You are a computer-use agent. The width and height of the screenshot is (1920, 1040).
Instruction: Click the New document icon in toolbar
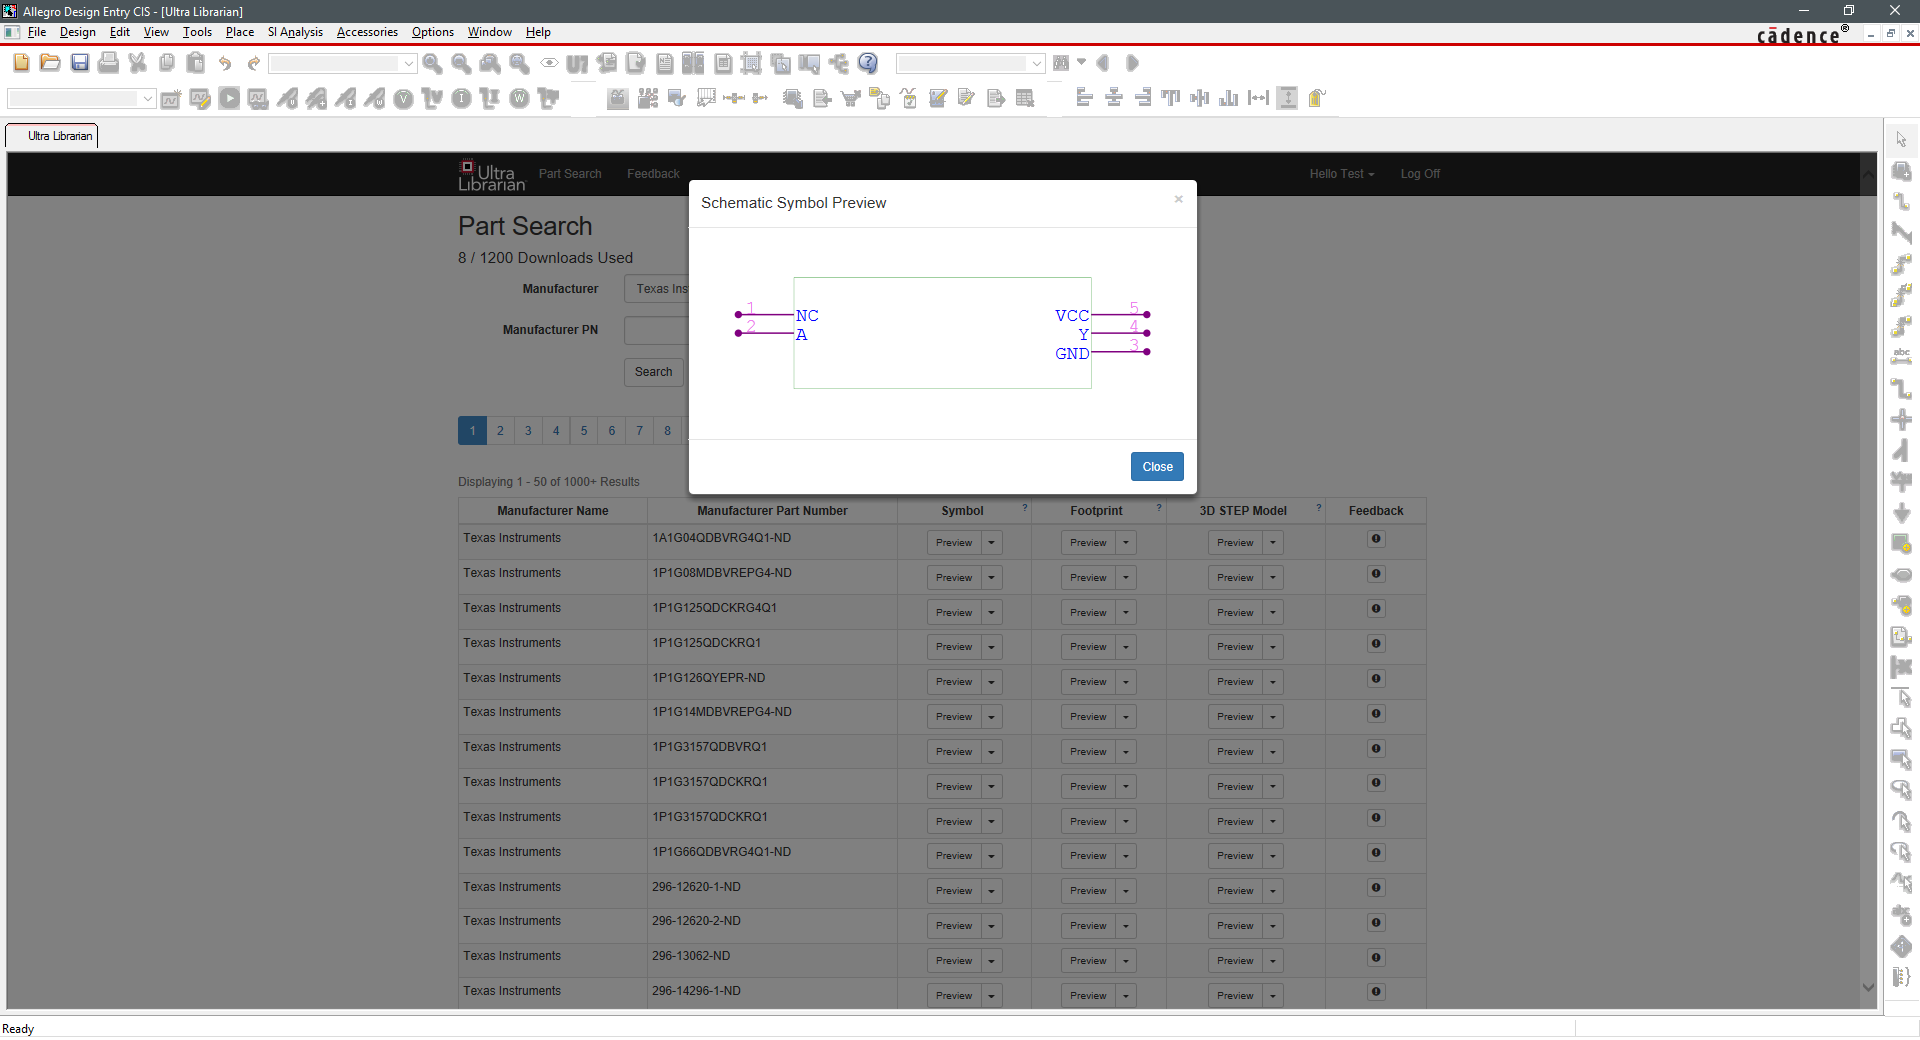click(21, 63)
